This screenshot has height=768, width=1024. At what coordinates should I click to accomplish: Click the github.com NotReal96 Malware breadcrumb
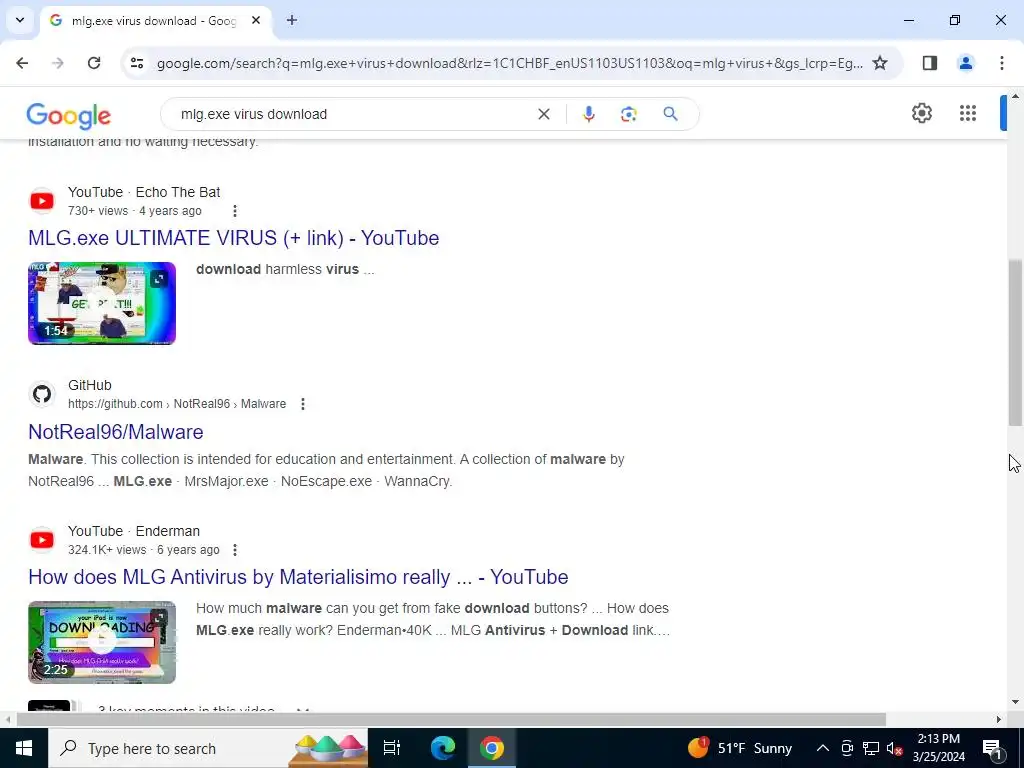[x=177, y=404]
